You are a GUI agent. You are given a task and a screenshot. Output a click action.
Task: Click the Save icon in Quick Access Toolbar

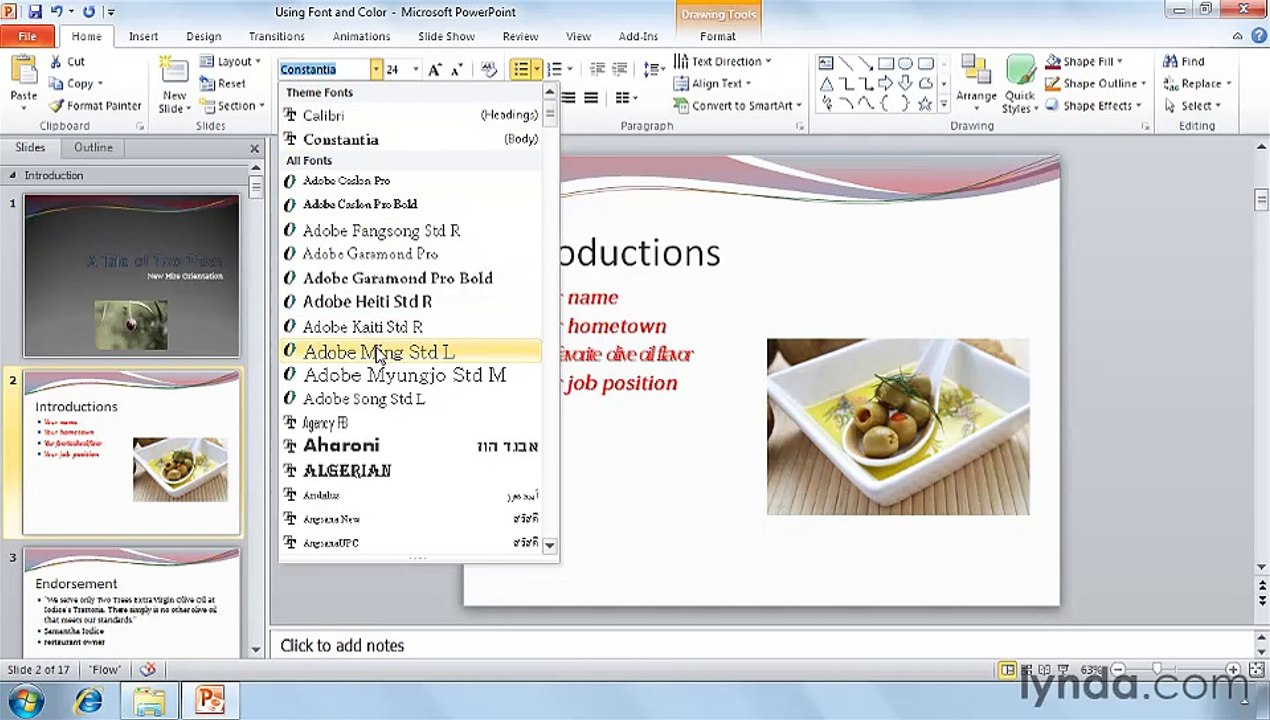tap(35, 12)
